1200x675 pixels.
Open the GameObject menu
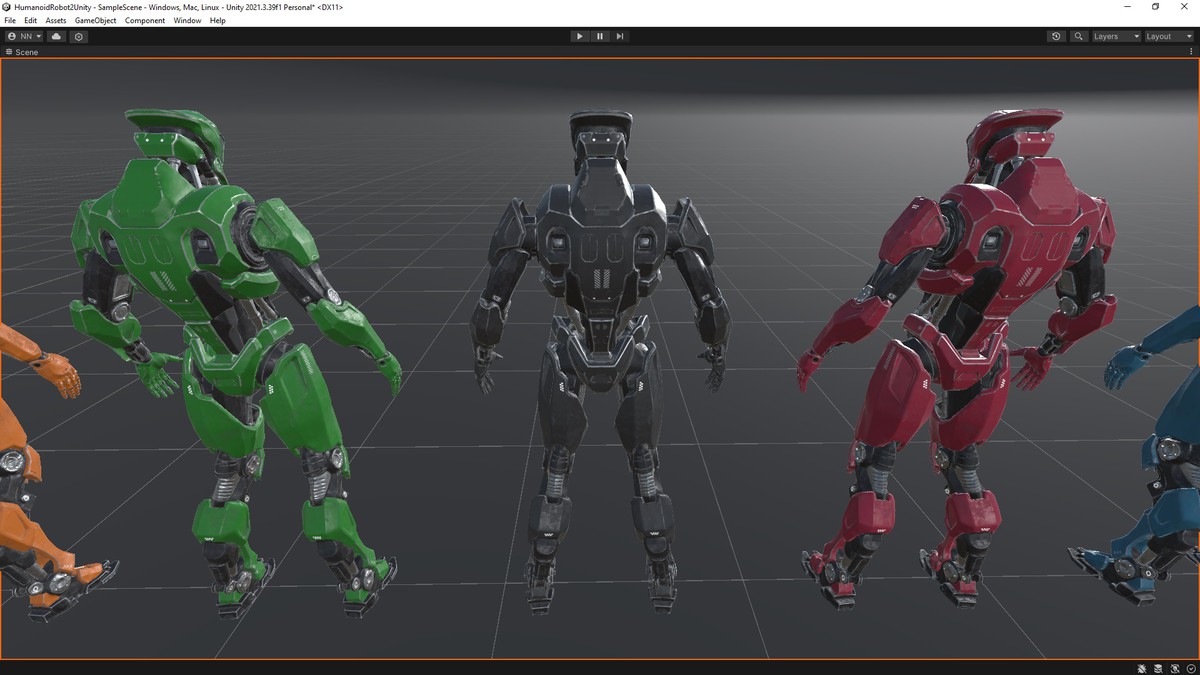(95, 20)
